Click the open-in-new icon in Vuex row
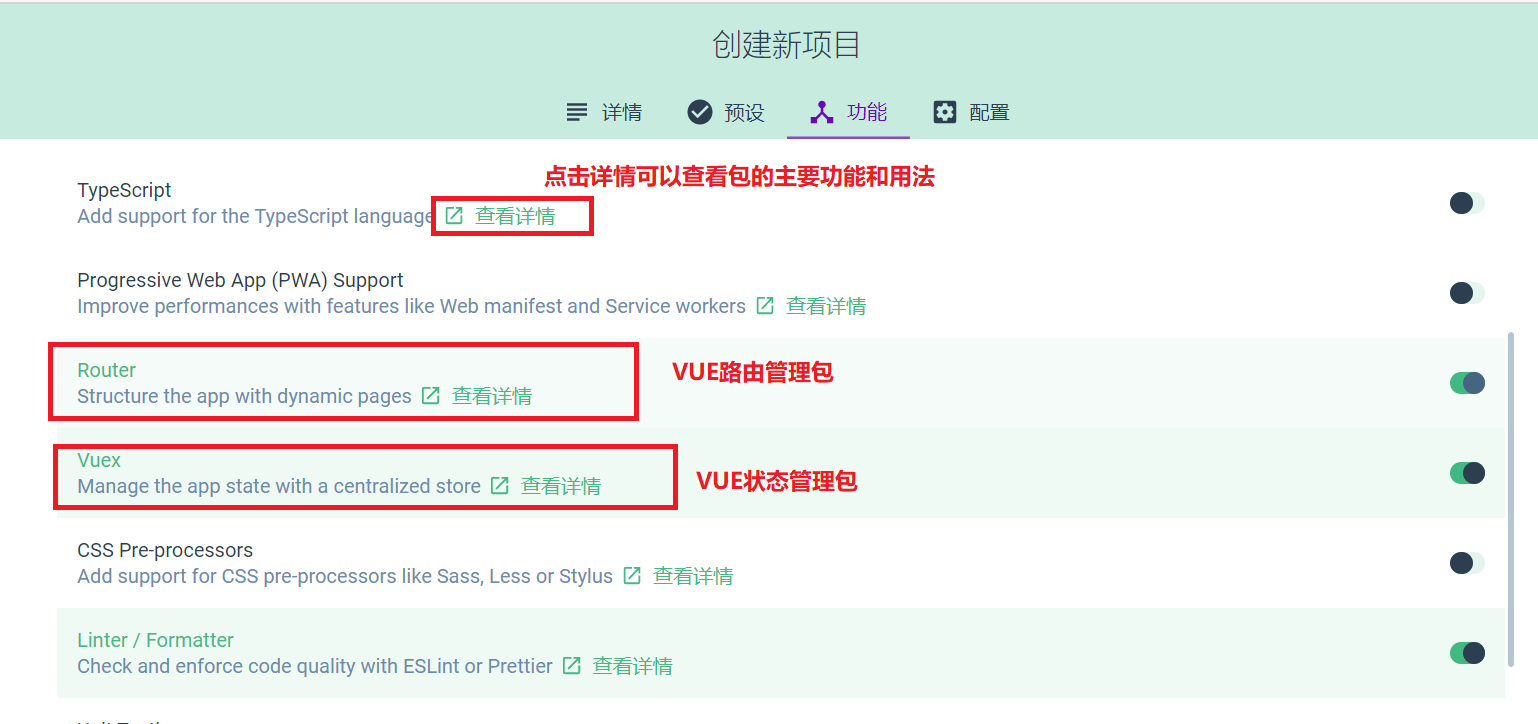Image resolution: width=1538 pixels, height=724 pixels. pos(500,486)
